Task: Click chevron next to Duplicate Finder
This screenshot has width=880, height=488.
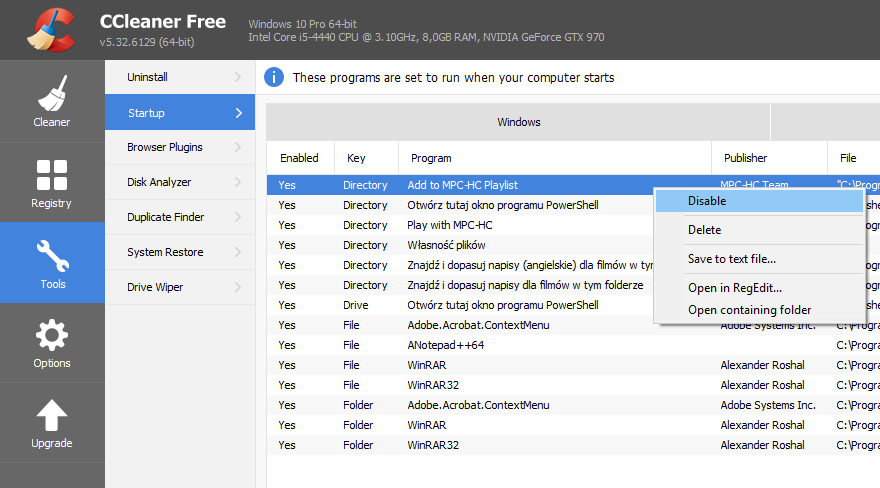Action: coord(238,217)
